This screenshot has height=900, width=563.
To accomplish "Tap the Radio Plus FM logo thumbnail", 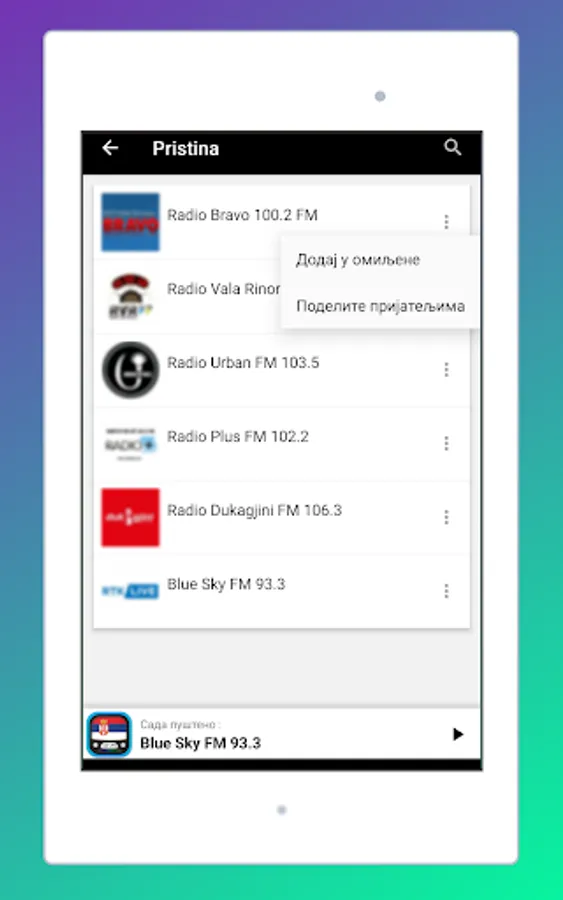I will coord(130,443).
